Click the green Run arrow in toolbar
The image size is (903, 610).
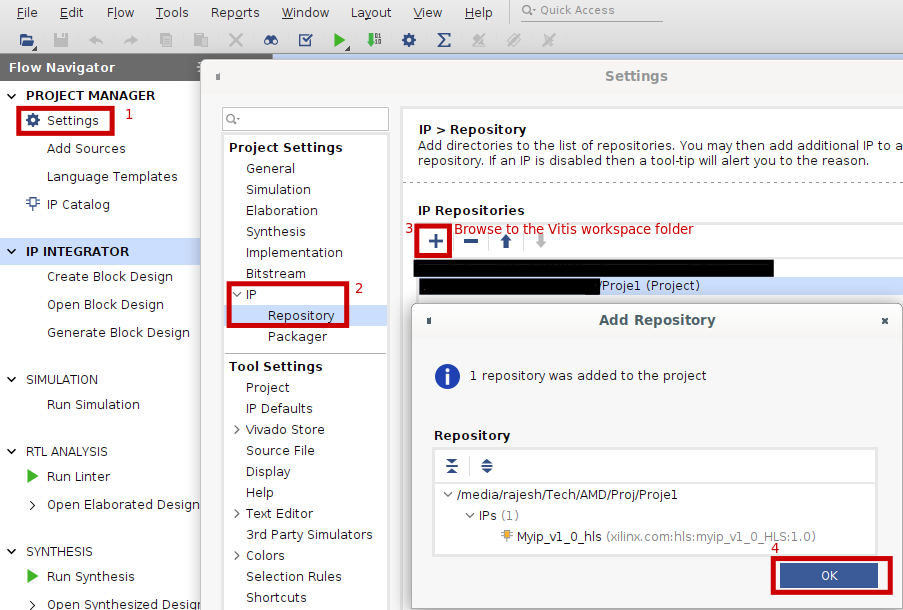coord(340,40)
